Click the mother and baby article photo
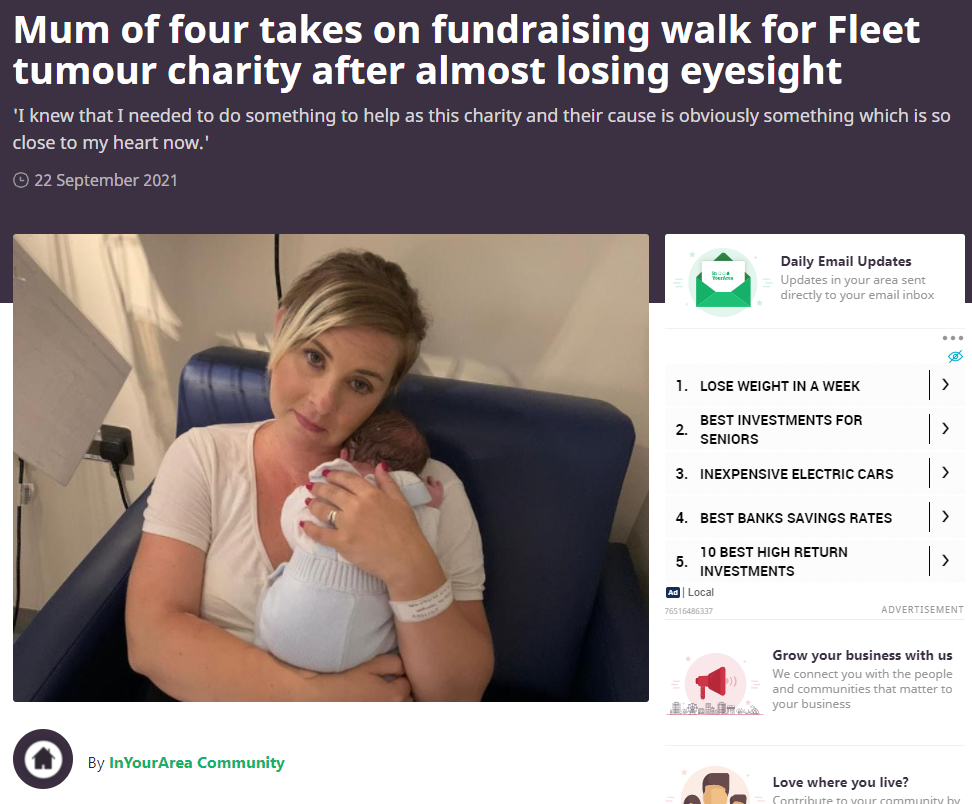Screen dimensions: 972x804 (331, 468)
